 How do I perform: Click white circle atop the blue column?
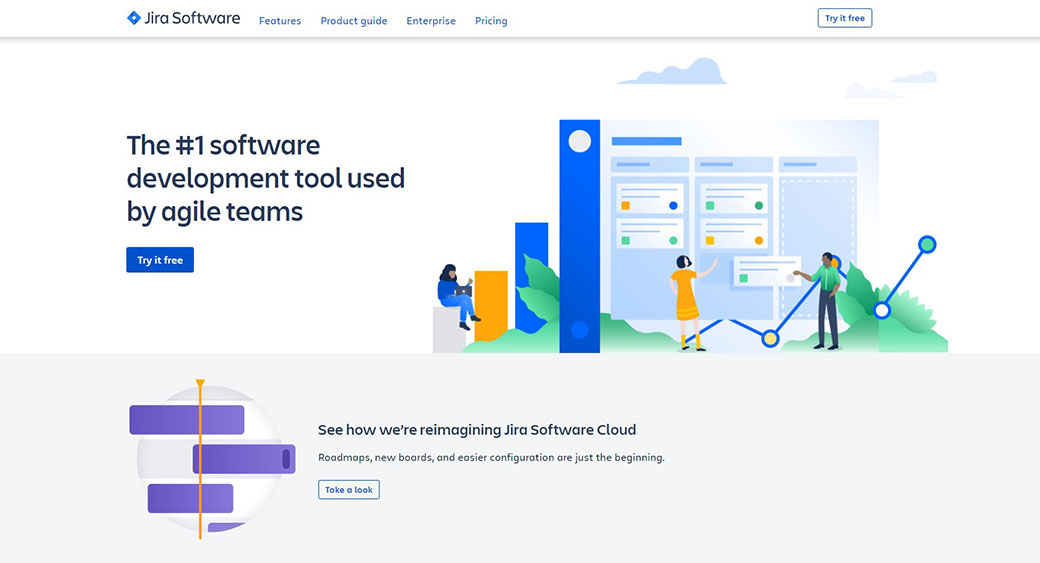click(580, 141)
